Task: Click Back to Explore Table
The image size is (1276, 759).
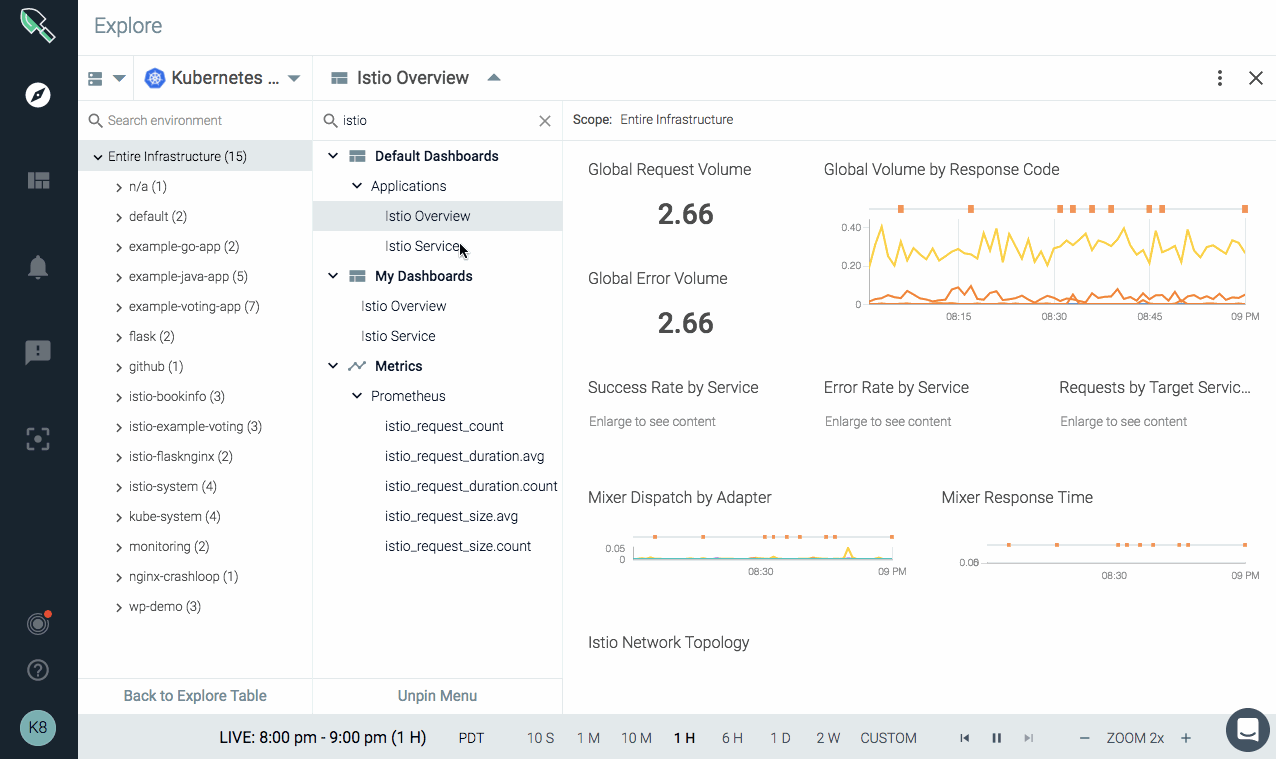Action: point(195,696)
